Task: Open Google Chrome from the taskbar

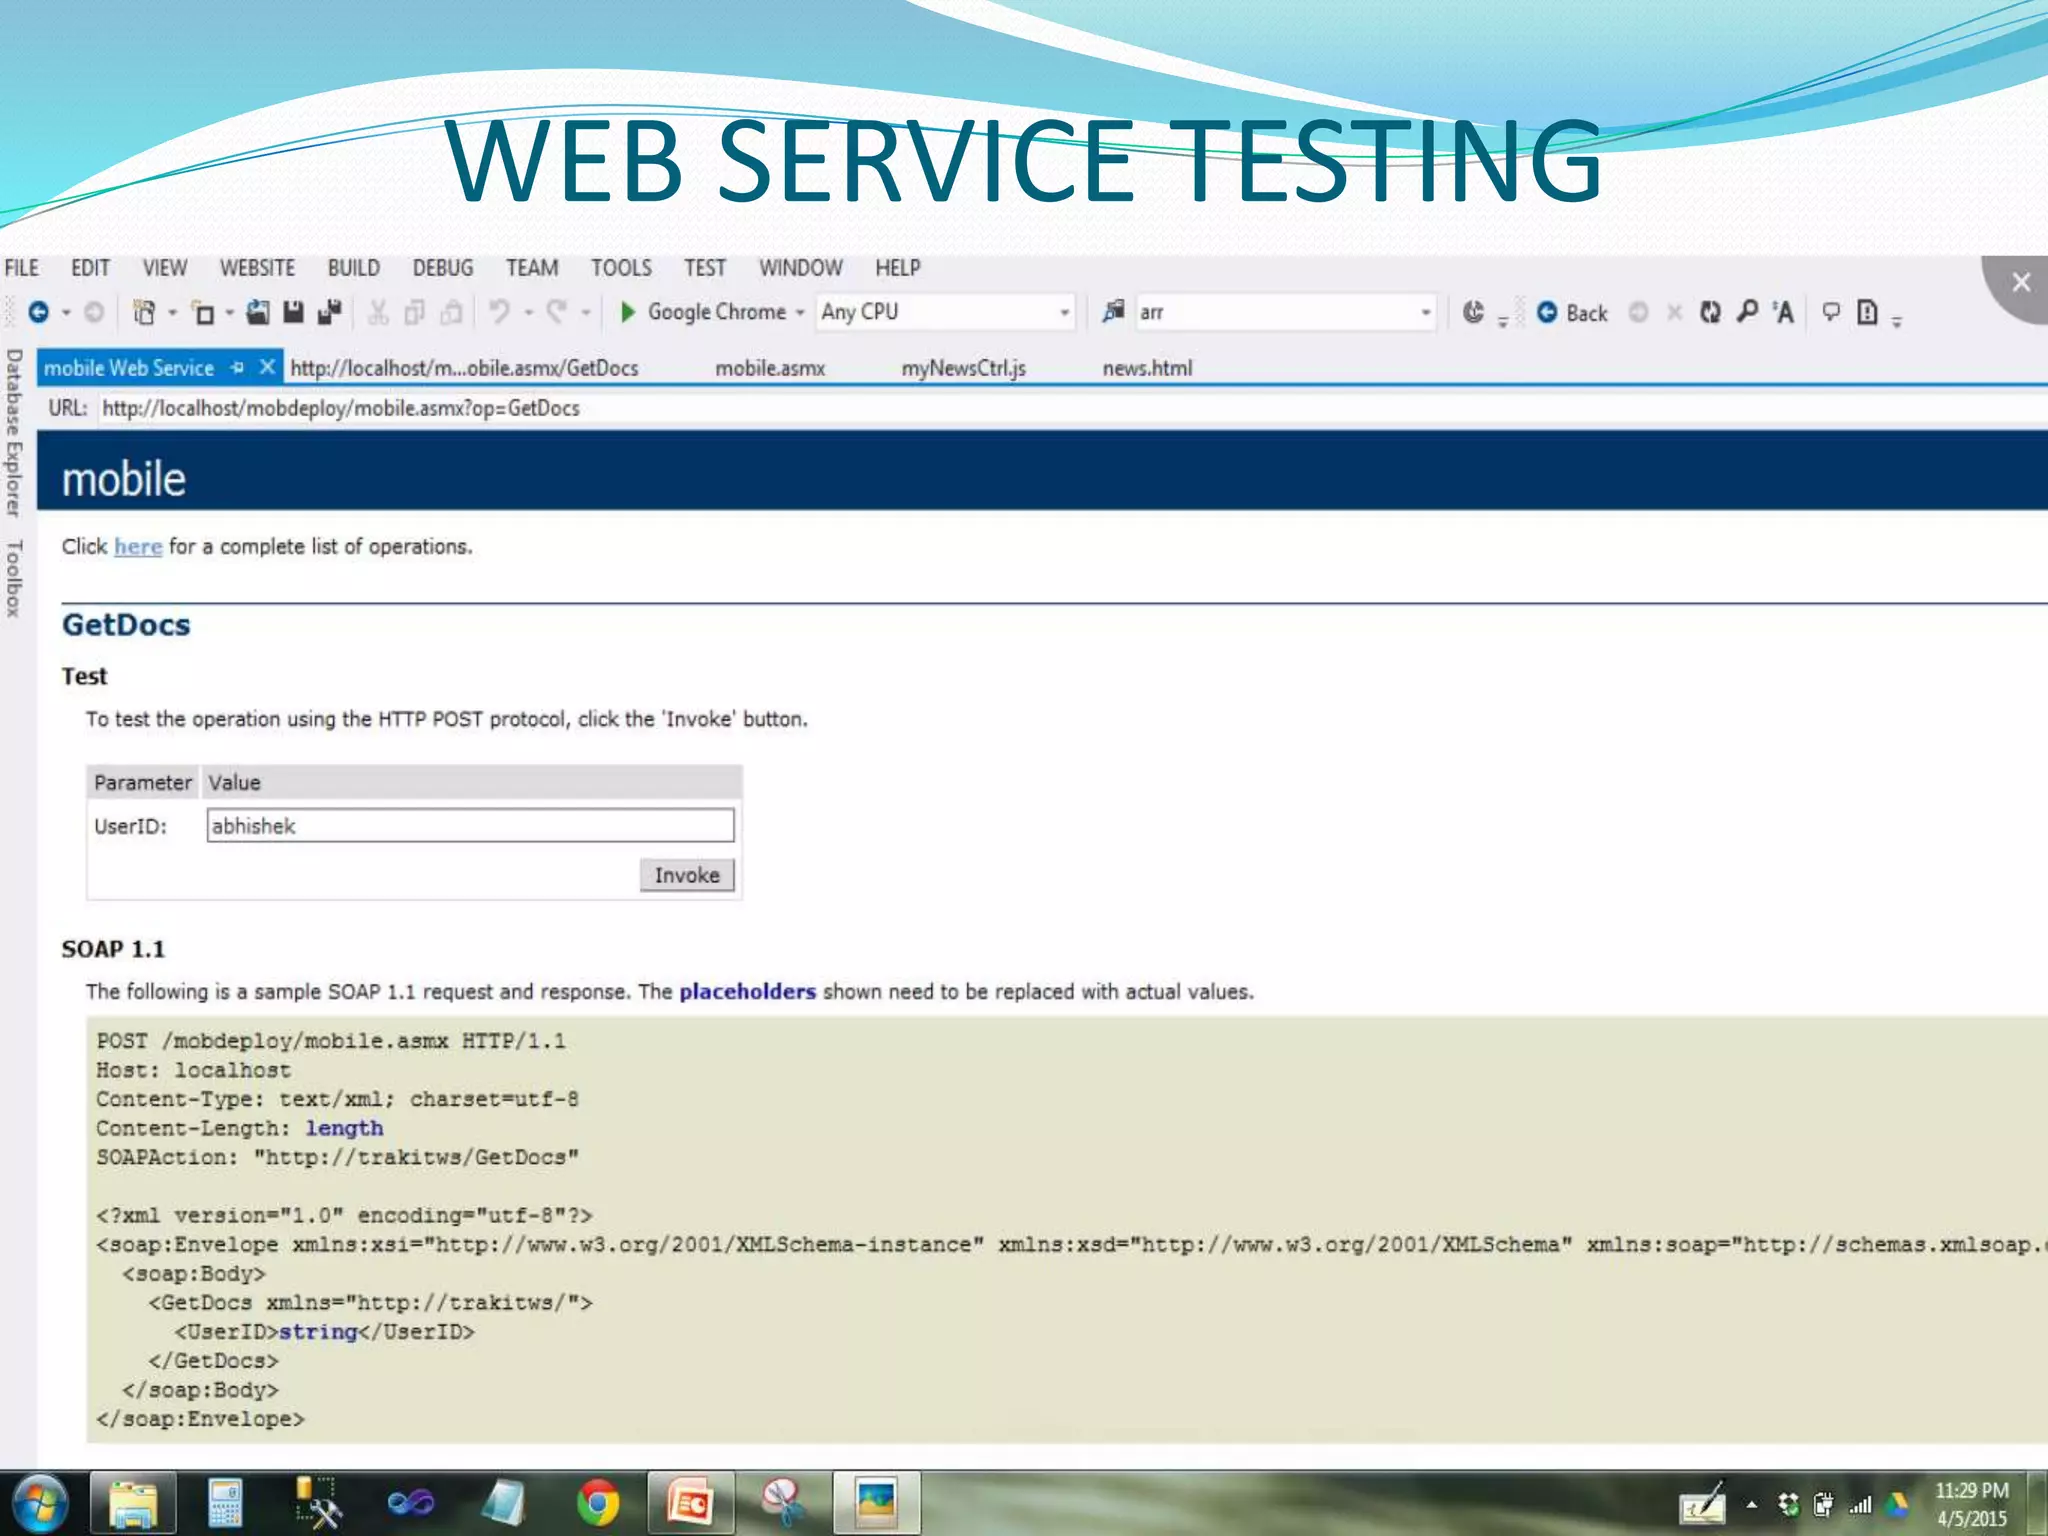Action: click(x=598, y=1503)
